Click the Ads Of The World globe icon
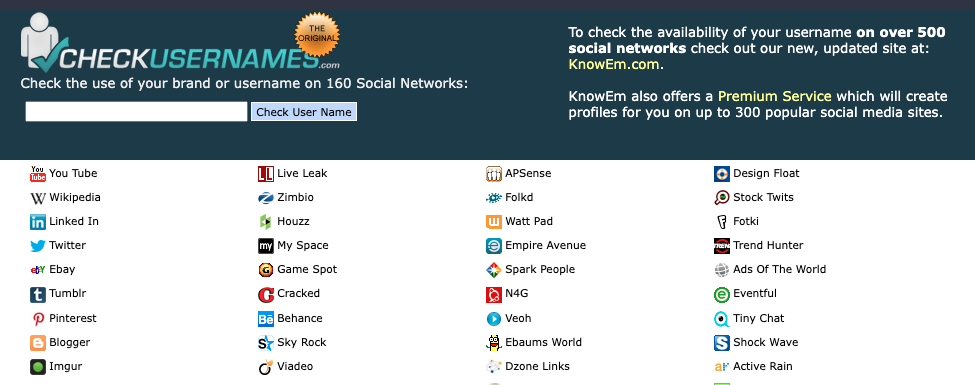 tap(722, 270)
